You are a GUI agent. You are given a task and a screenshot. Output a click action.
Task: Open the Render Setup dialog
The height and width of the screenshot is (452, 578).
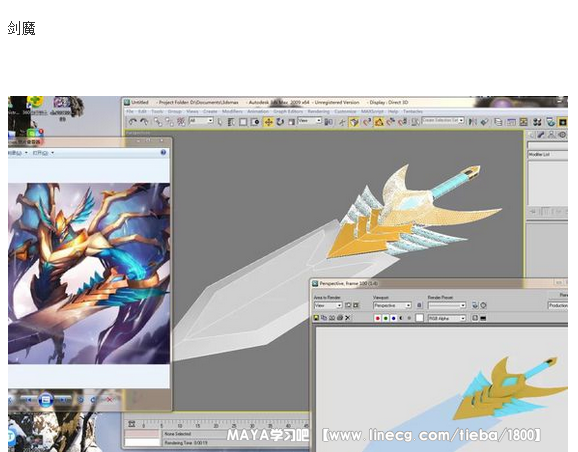pyautogui.click(x=551, y=122)
